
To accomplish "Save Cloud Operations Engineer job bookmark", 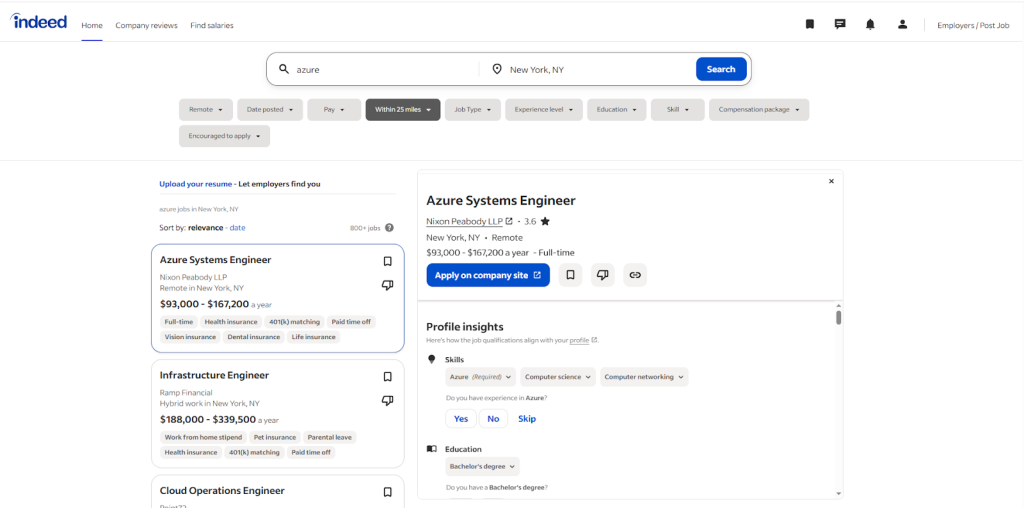I will point(387,492).
